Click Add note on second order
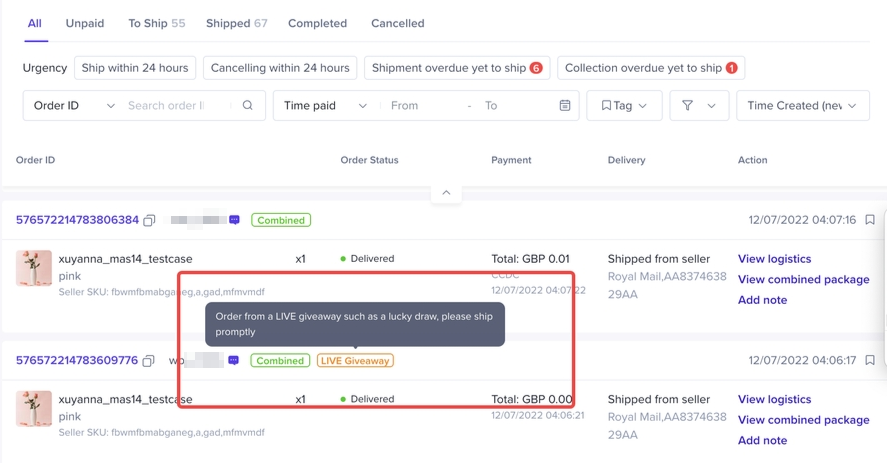887x463 pixels. 762,440
